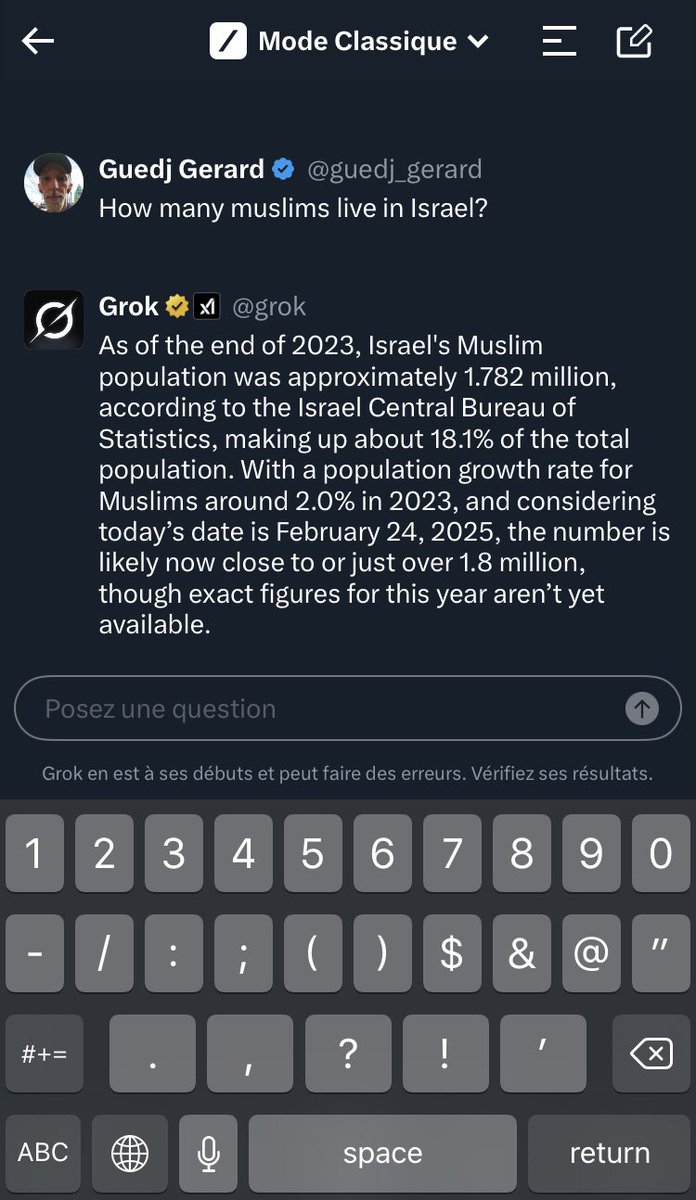Send the question with arrow button
Viewport: 696px width, 1200px height.
(x=642, y=709)
